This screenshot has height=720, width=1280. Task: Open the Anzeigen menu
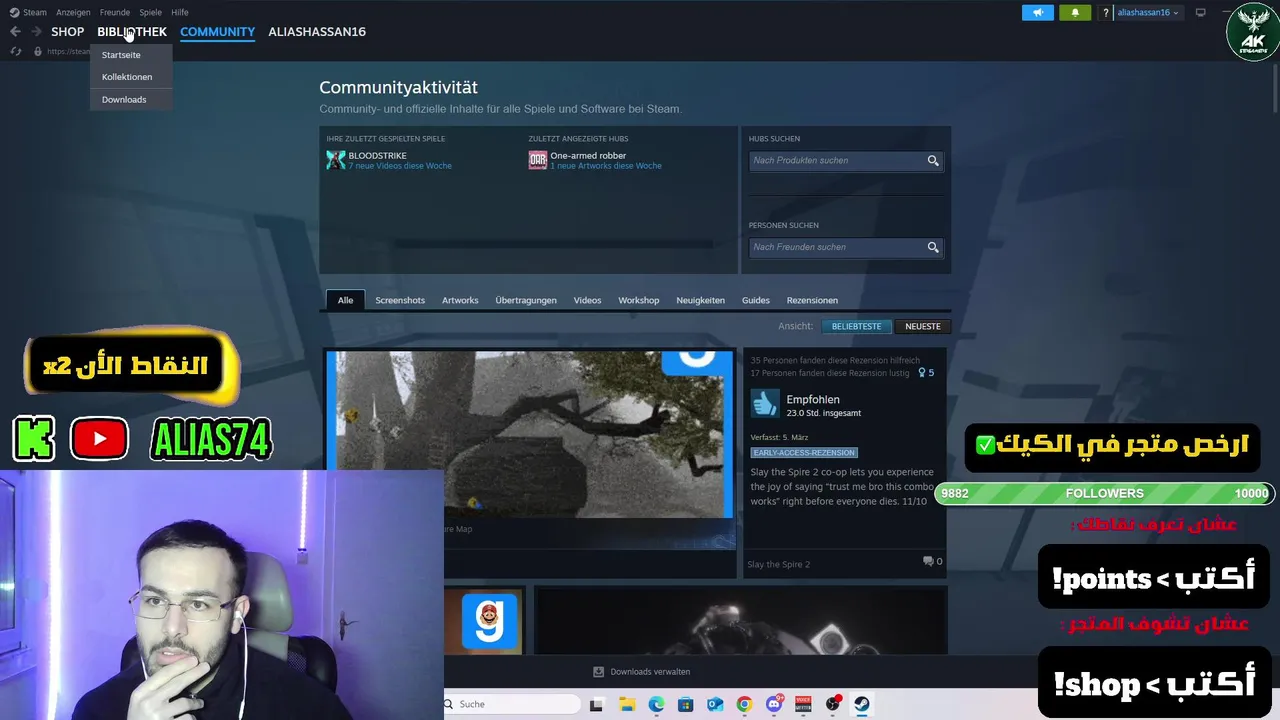[x=73, y=12]
